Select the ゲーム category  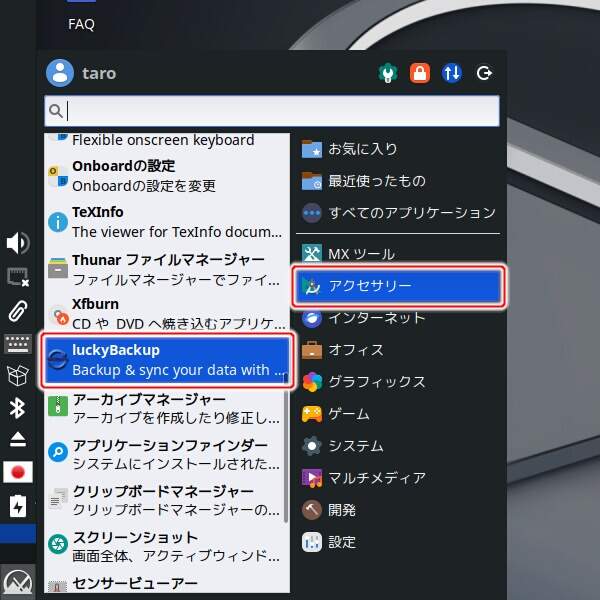(398, 414)
